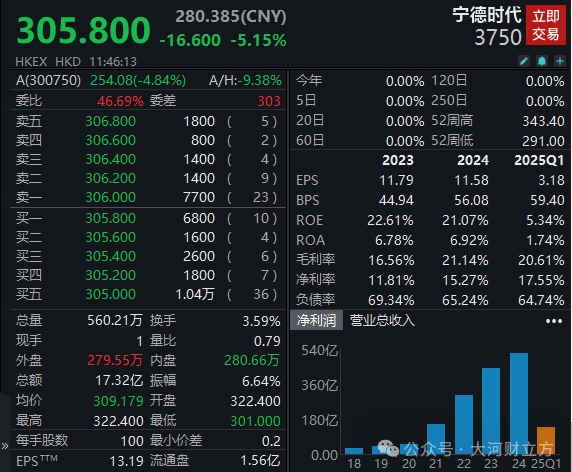Click the 立即交易 red button
The width and height of the screenshot is (572, 472).
(546, 25)
